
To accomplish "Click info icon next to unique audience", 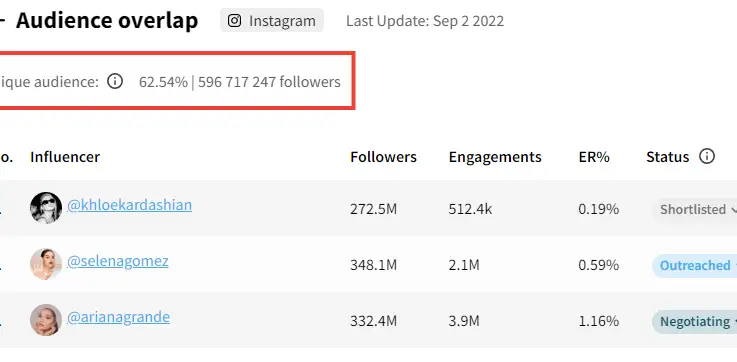I will pos(115,81).
